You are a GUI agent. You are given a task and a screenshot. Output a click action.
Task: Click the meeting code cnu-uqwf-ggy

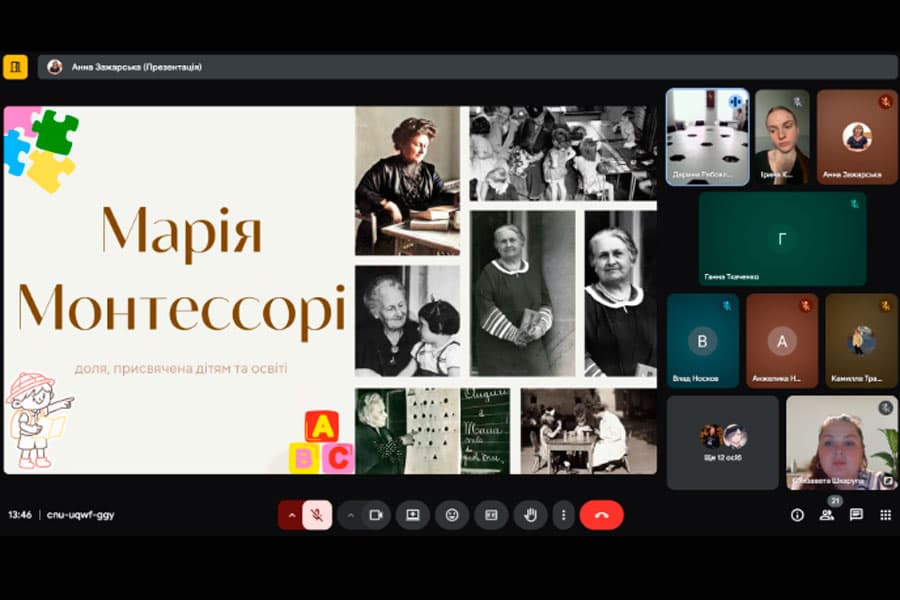(80, 514)
